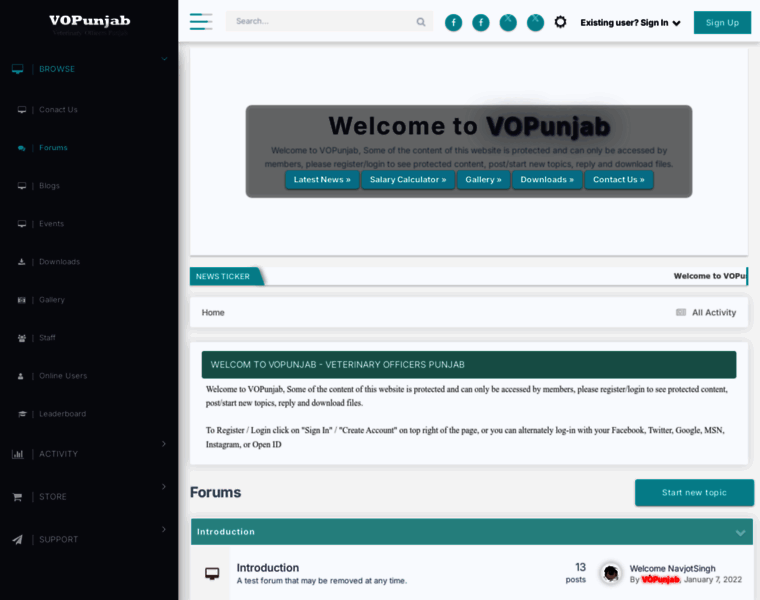Open Downloads in the sidebar
Image resolution: width=760 pixels, height=600 pixels.
point(60,262)
